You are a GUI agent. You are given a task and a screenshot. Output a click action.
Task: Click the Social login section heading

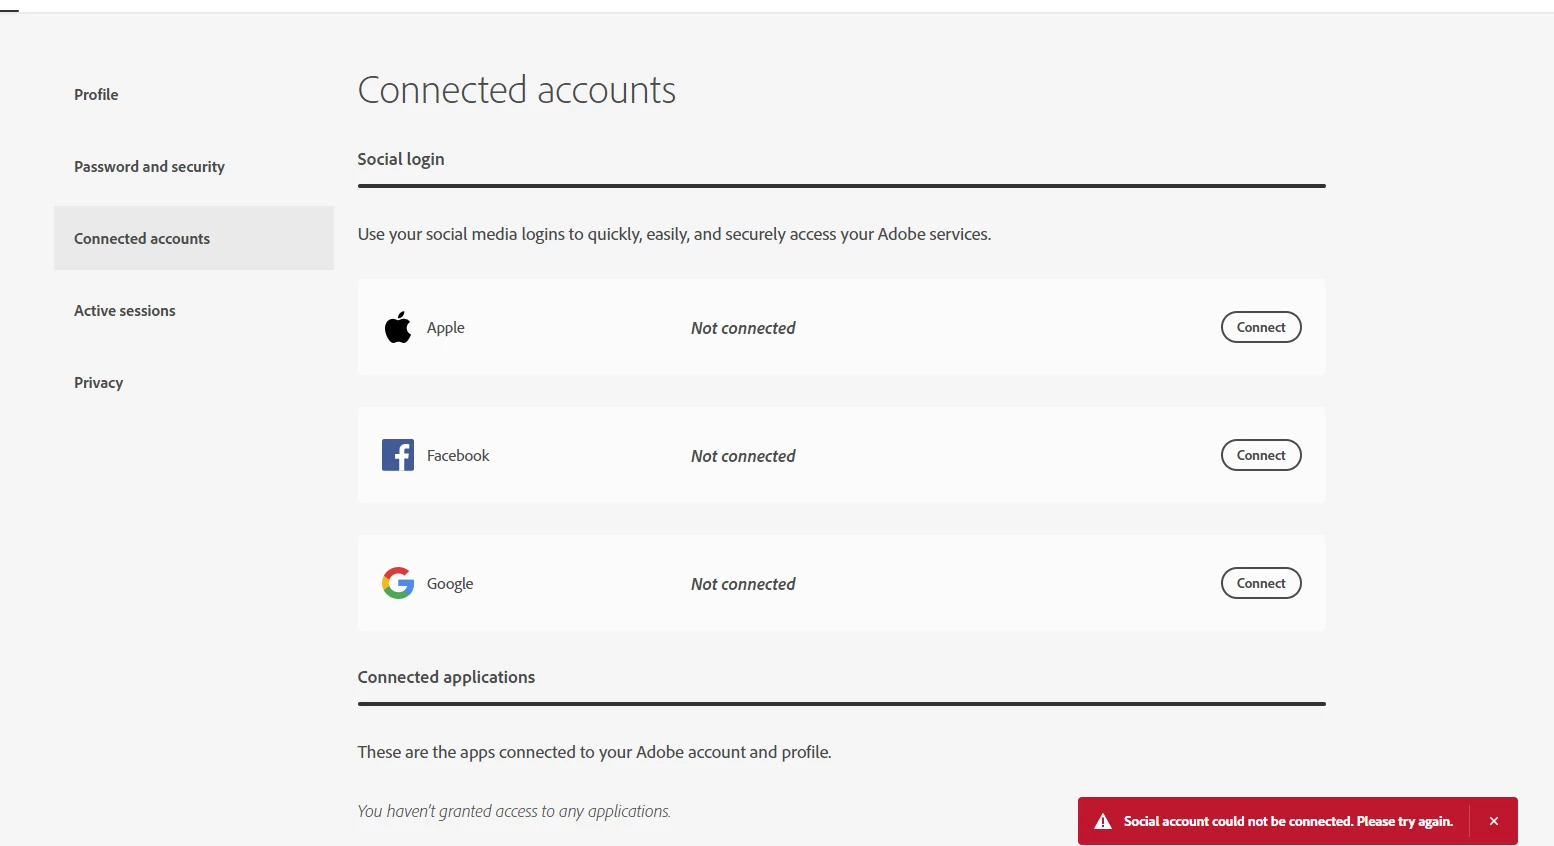click(401, 159)
